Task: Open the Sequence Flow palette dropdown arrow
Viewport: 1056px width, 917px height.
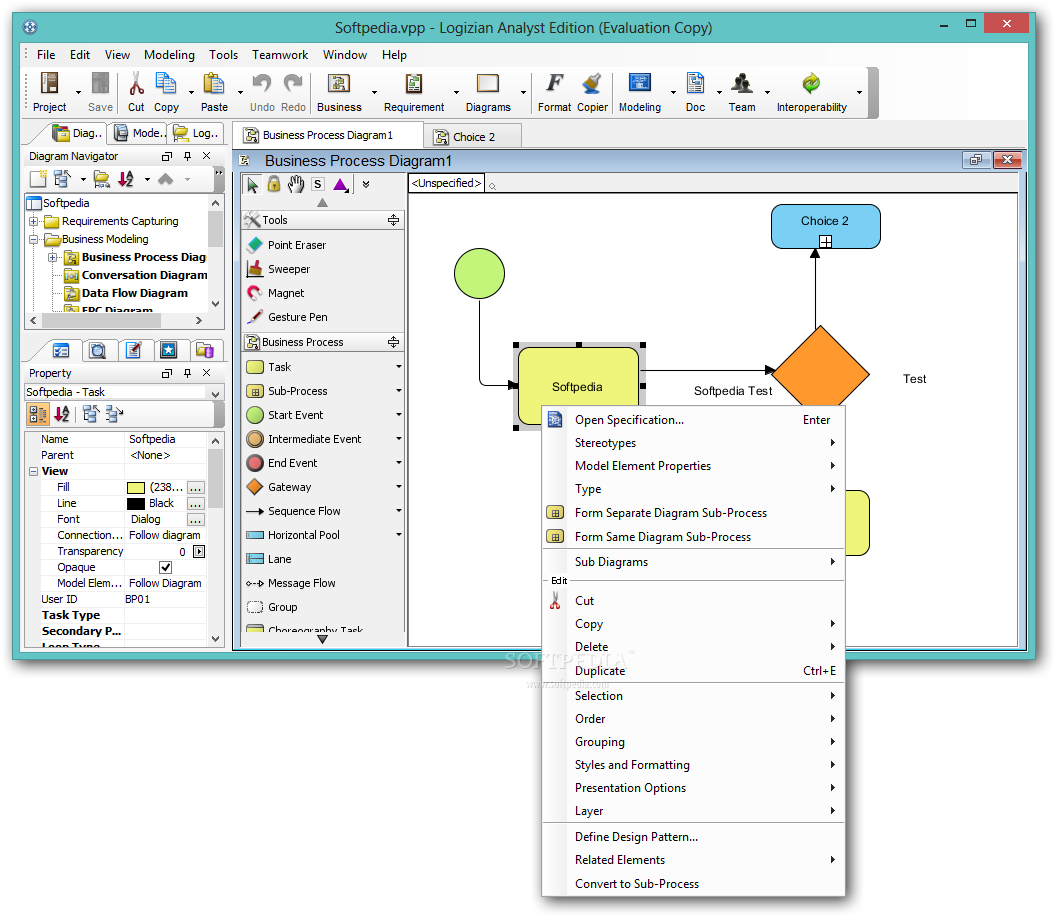Action: 399,511
